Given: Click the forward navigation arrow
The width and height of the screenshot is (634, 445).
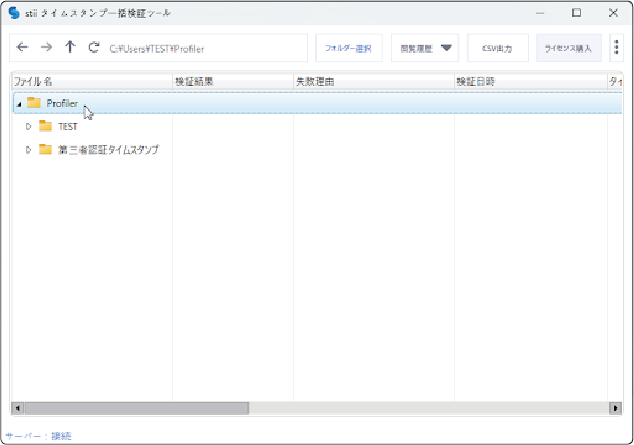Looking at the screenshot, I should tap(46, 48).
